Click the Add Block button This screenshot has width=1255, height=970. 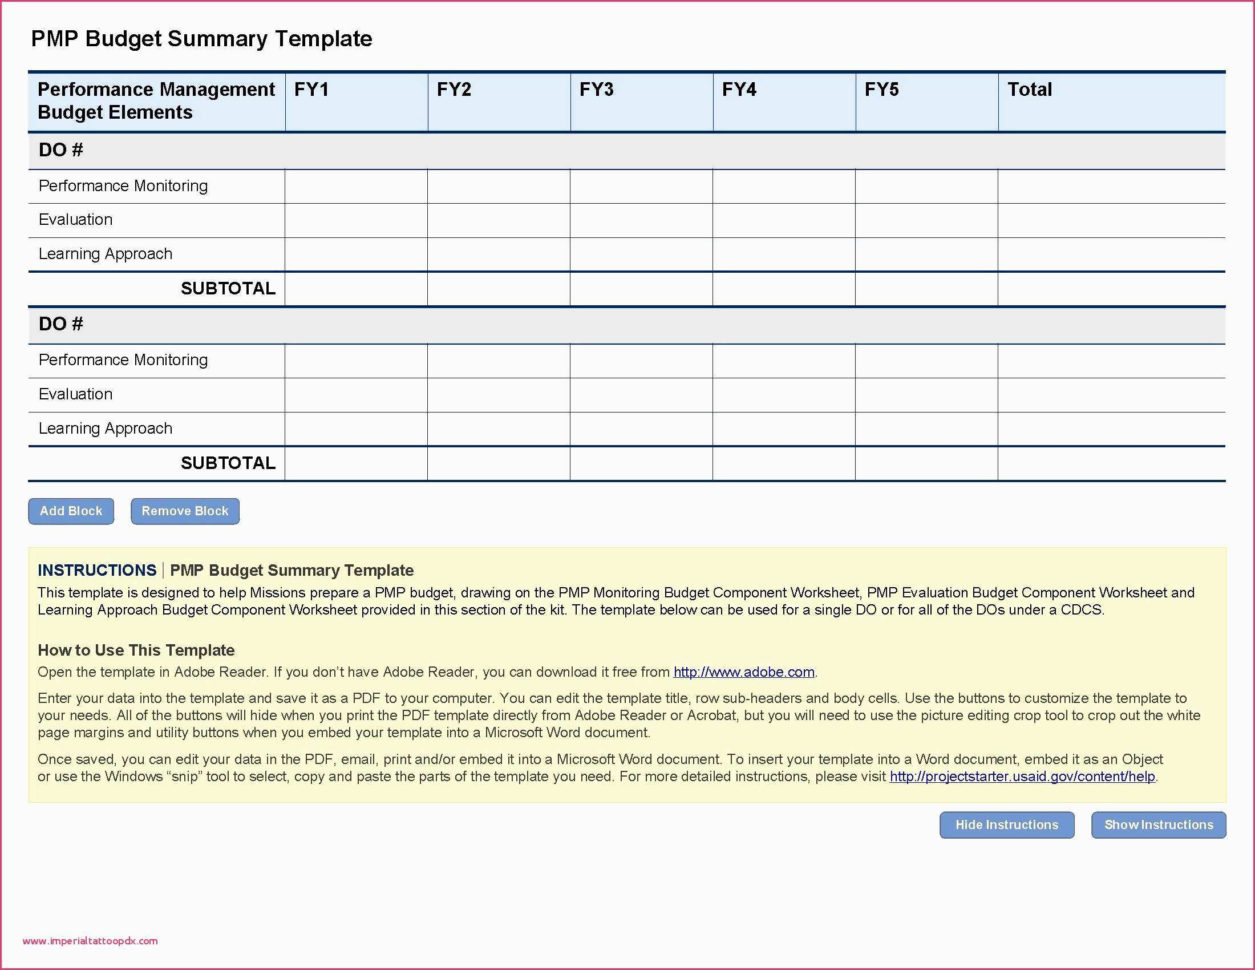click(70, 510)
